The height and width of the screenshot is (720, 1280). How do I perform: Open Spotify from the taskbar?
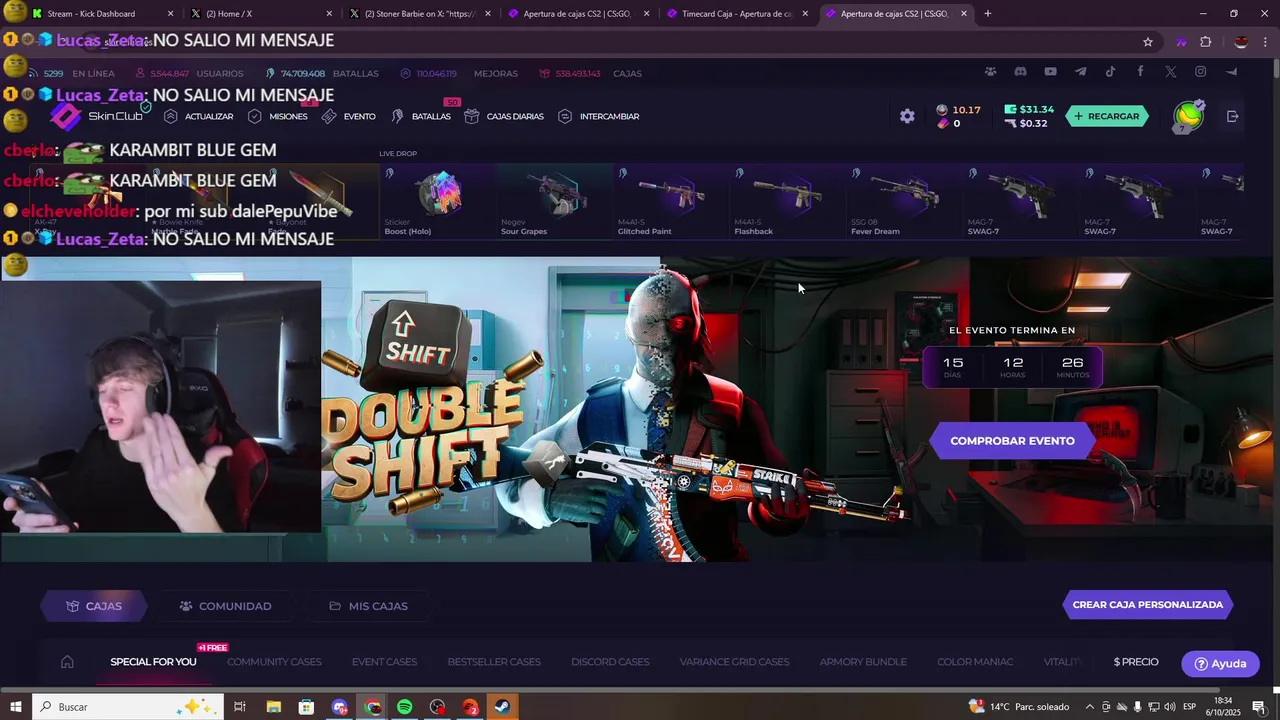405,707
